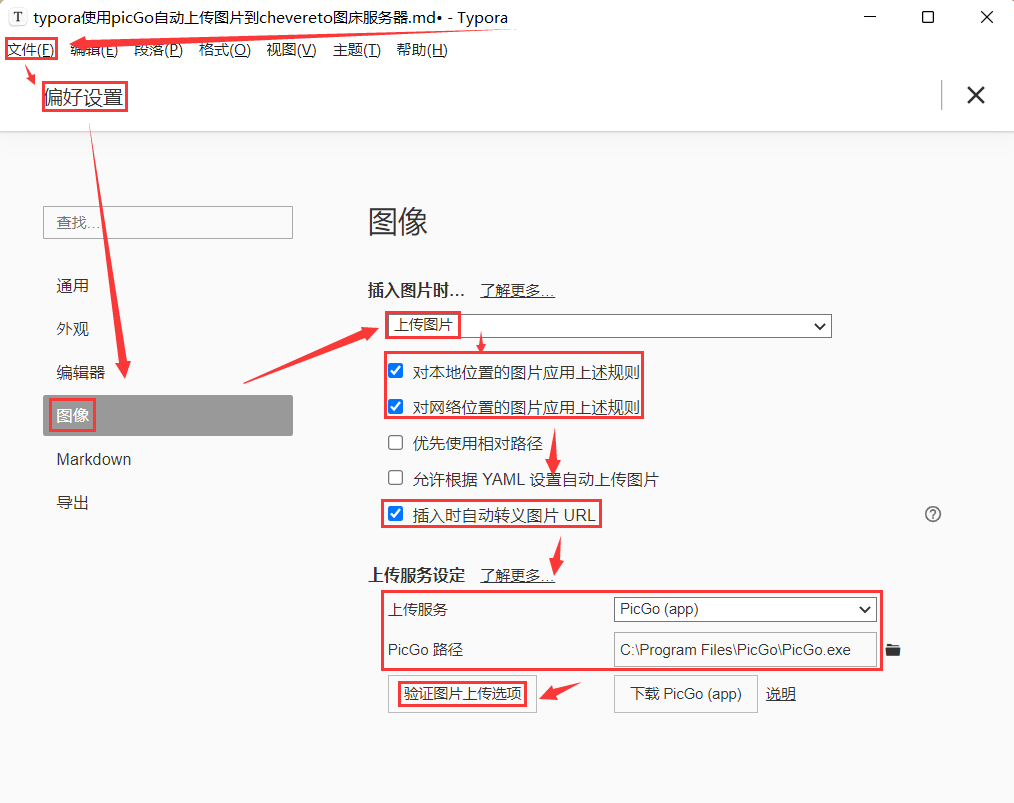Click the folder browse icon for PicGo path
The height and width of the screenshot is (803, 1014).
pyautogui.click(x=893, y=650)
